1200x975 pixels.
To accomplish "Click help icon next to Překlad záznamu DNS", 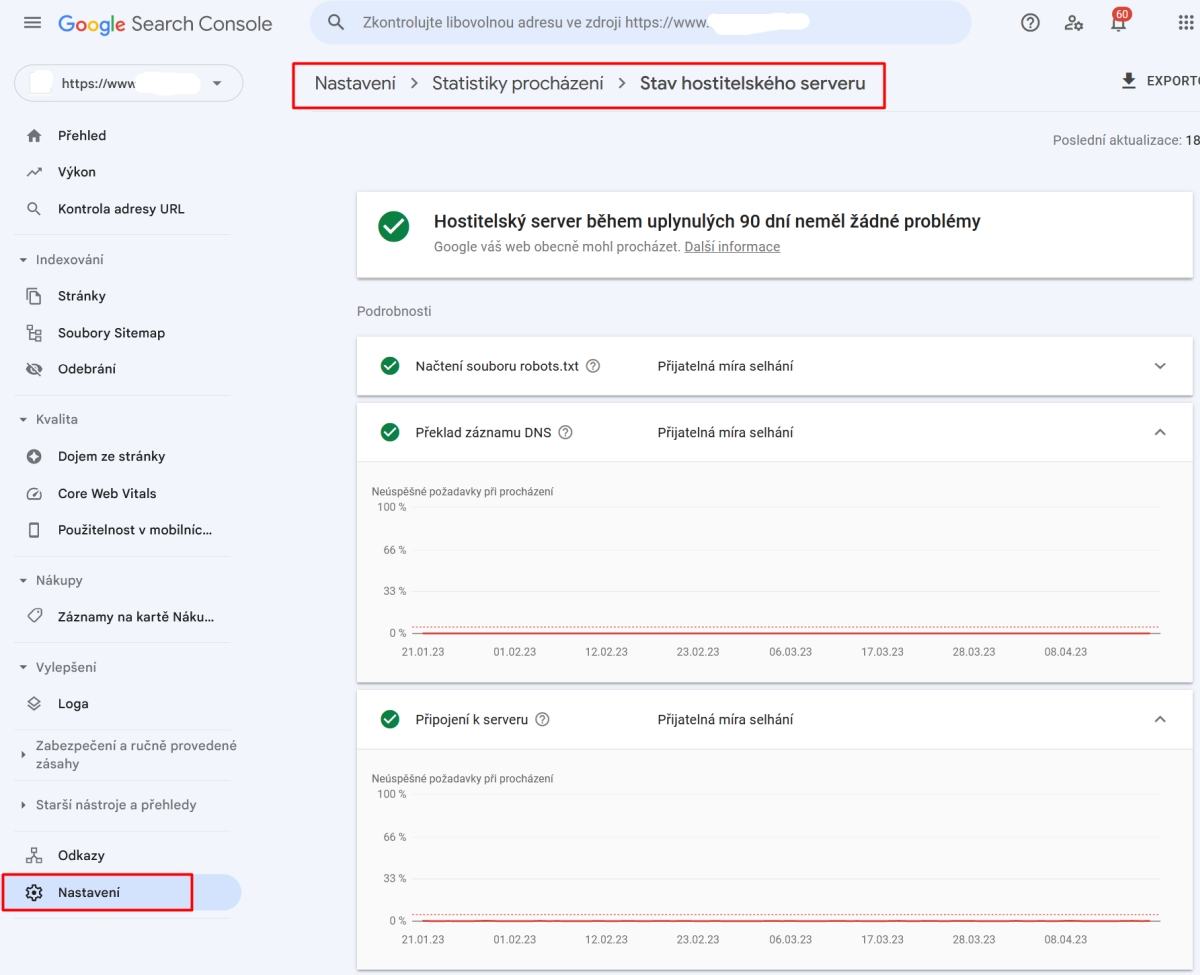I will point(565,433).
